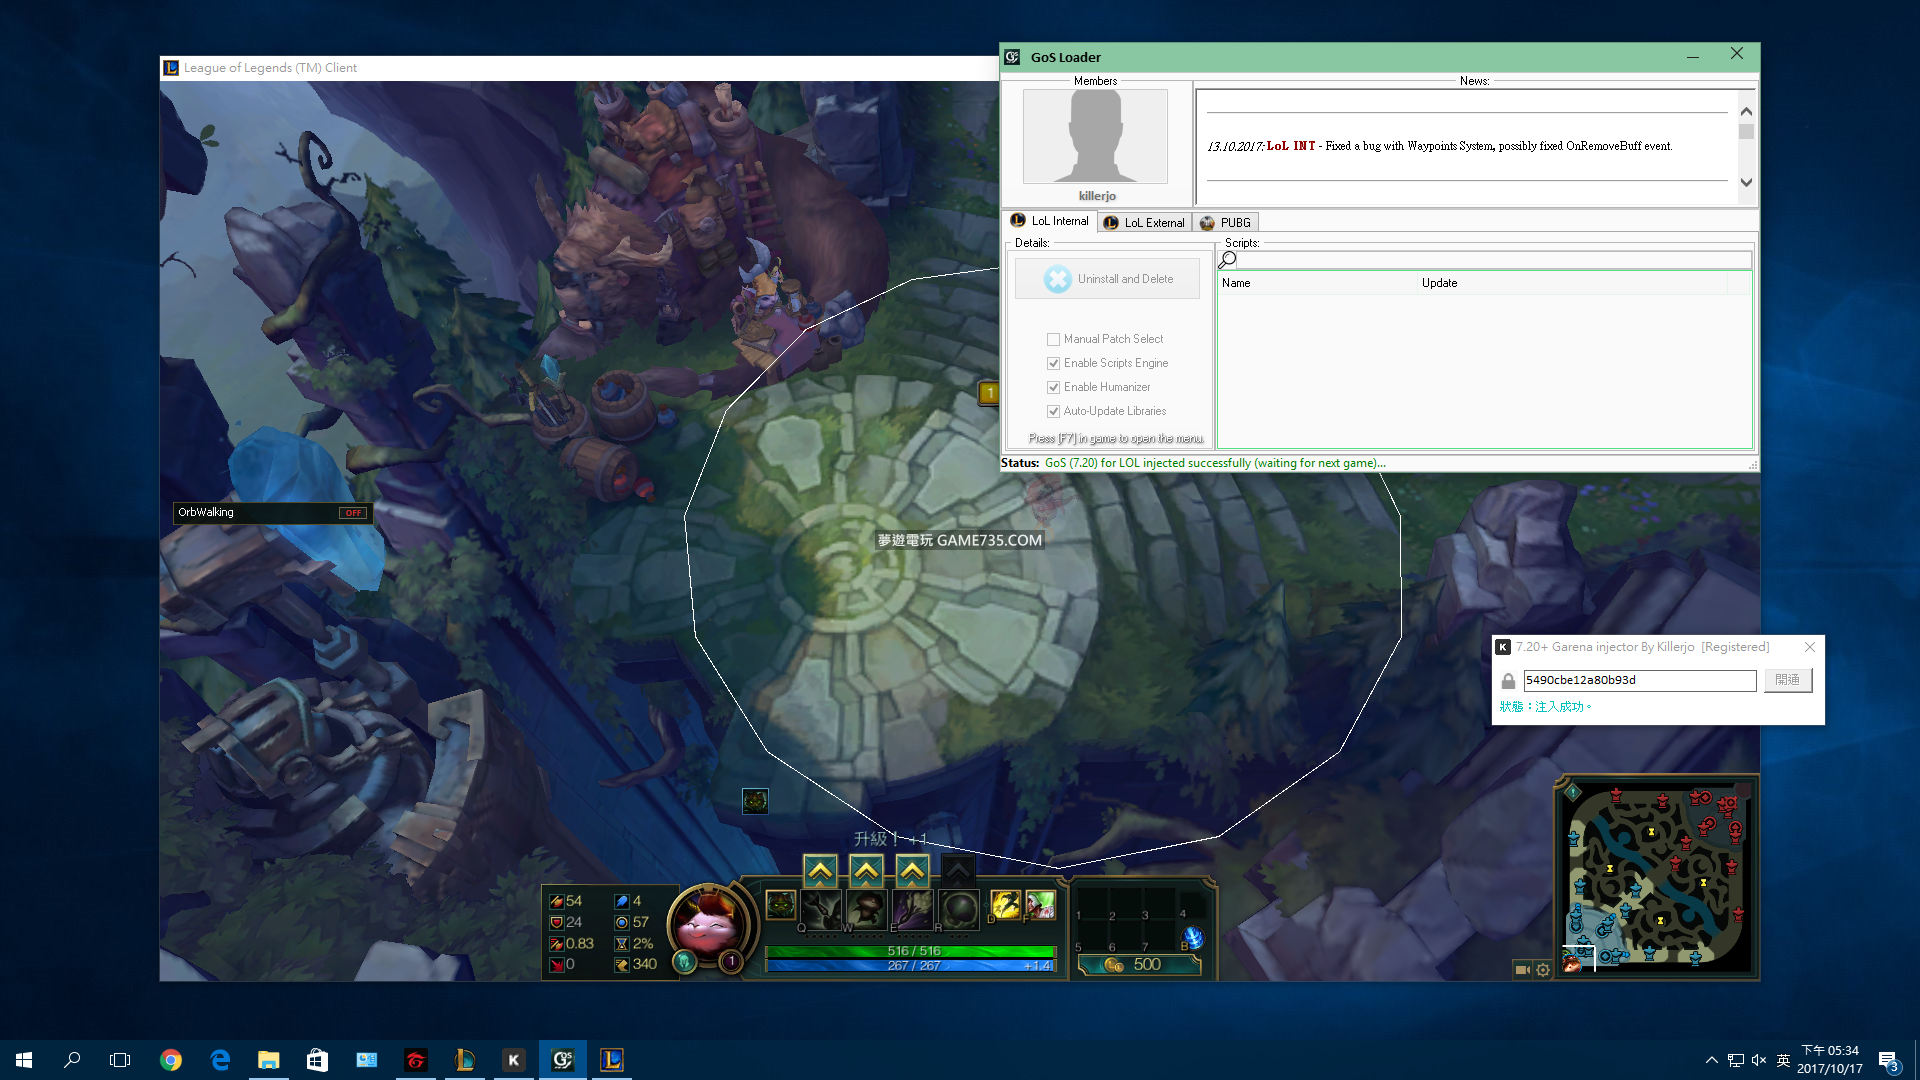Switch to LoL External tab
This screenshot has height=1080, width=1920.
(x=1145, y=222)
